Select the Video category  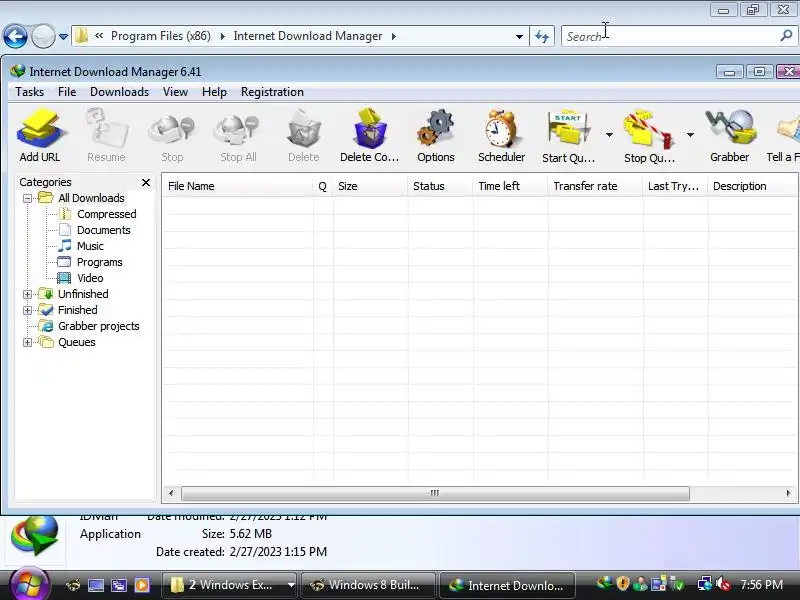pos(90,278)
